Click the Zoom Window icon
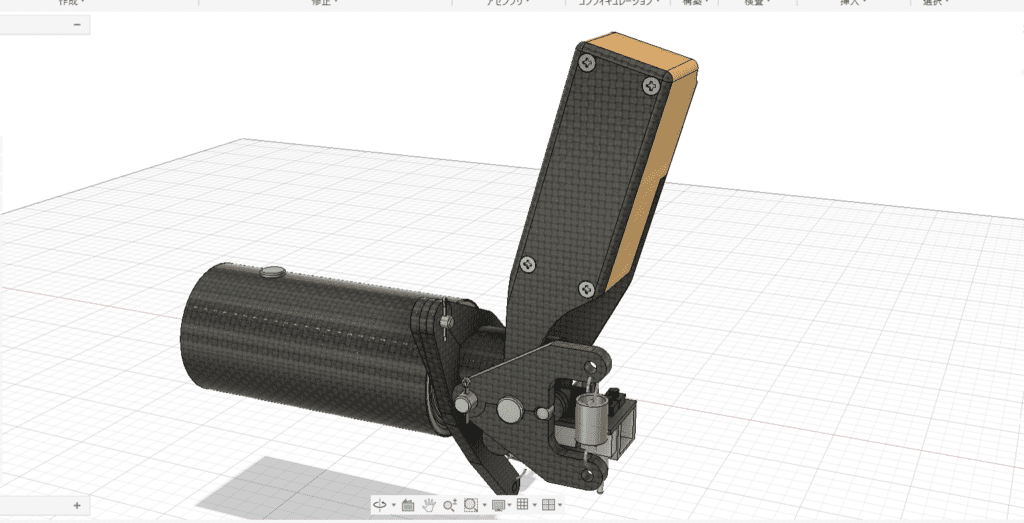This screenshot has width=1024, height=523. pos(471,505)
